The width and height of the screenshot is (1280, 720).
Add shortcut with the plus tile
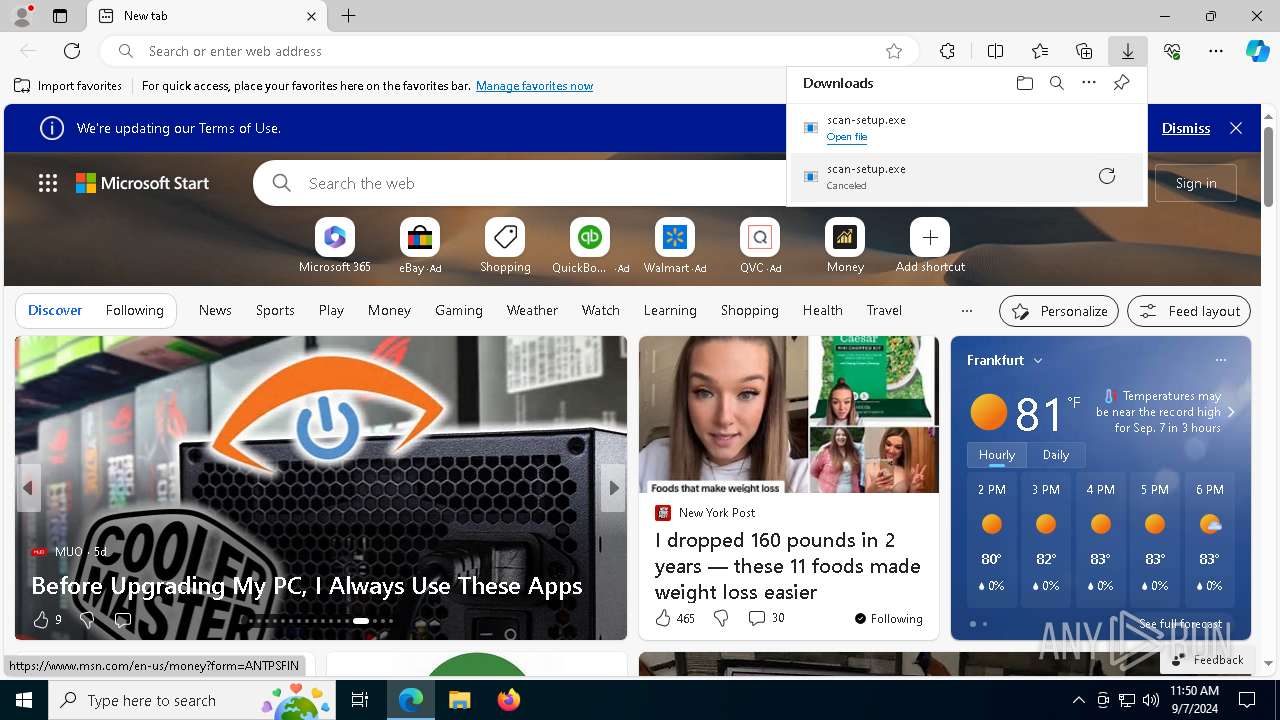tap(930, 245)
